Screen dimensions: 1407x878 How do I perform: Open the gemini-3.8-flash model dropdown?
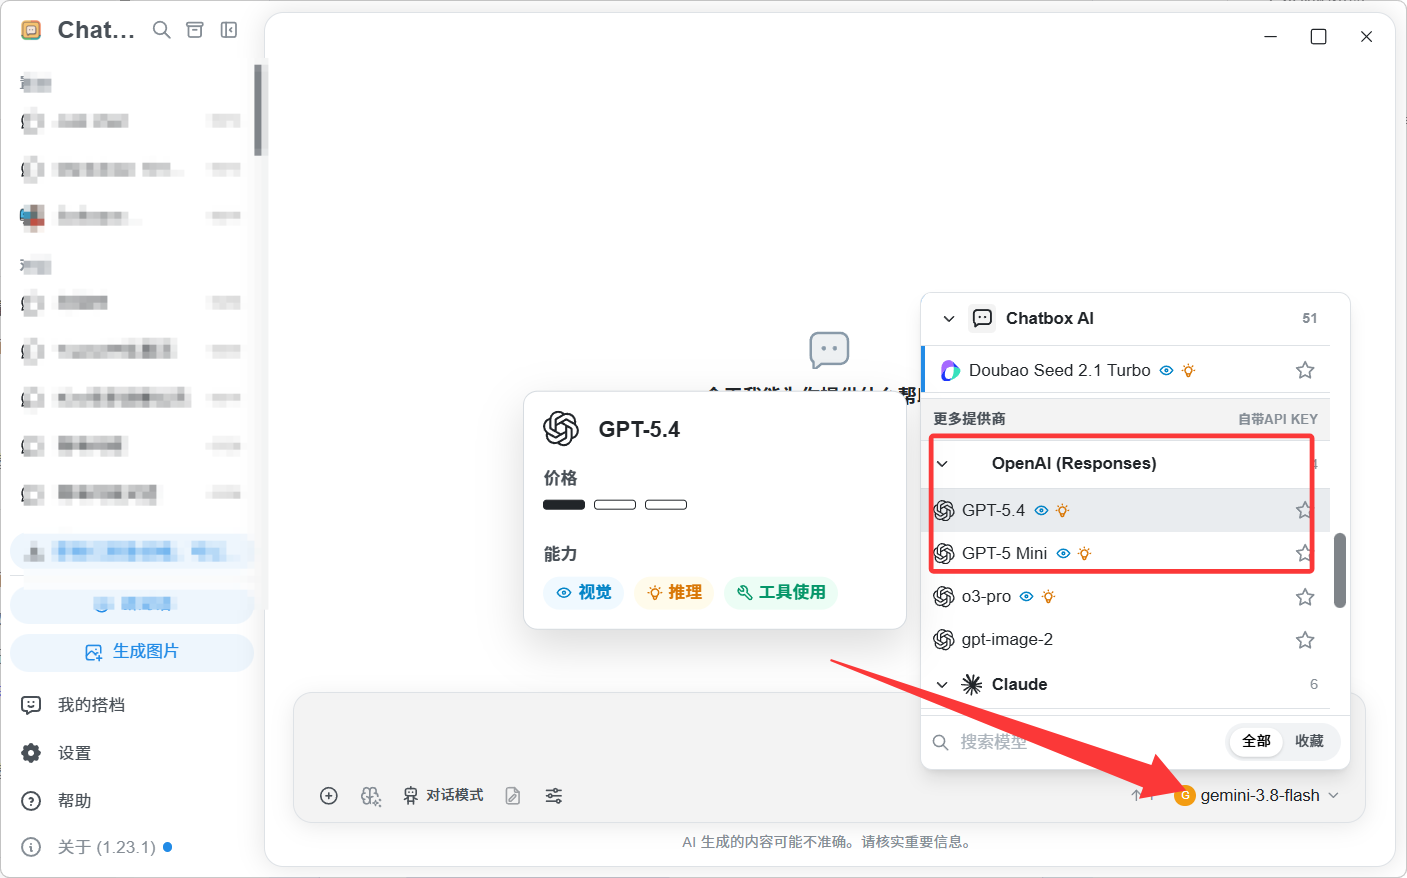tap(1257, 796)
